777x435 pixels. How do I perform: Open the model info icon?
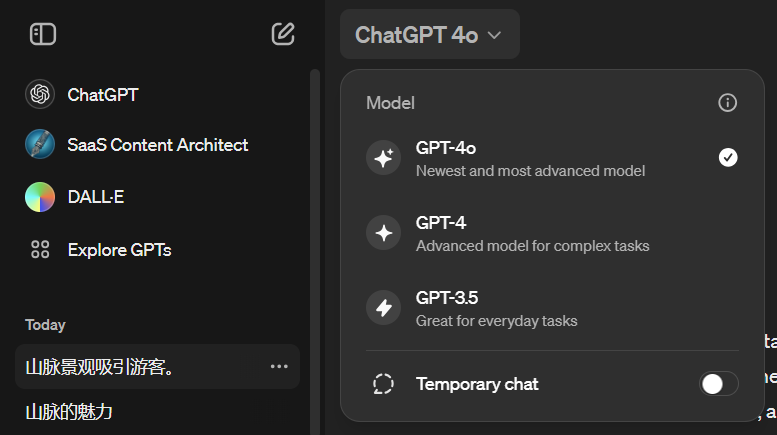tap(727, 103)
